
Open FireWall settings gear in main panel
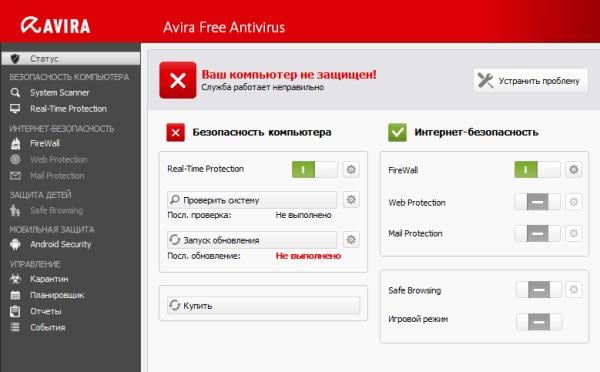(x=574, y=169)
